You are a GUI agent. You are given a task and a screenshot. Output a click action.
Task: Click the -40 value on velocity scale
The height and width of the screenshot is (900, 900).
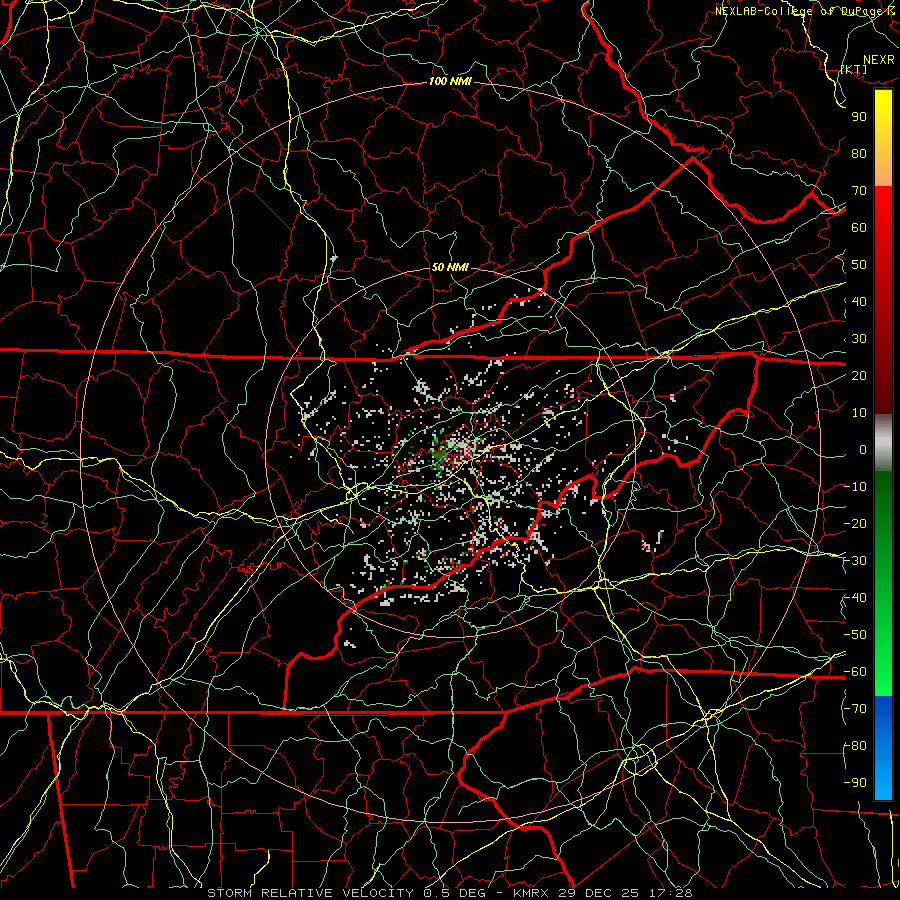coord(855,598)
